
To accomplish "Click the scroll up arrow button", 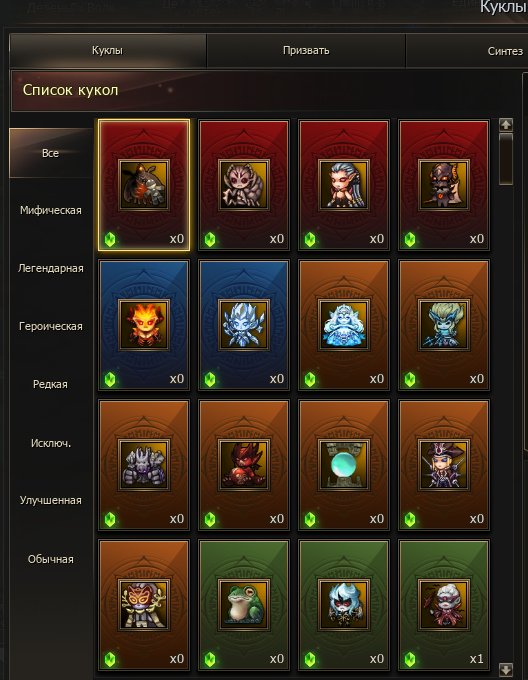I will 506,125.
